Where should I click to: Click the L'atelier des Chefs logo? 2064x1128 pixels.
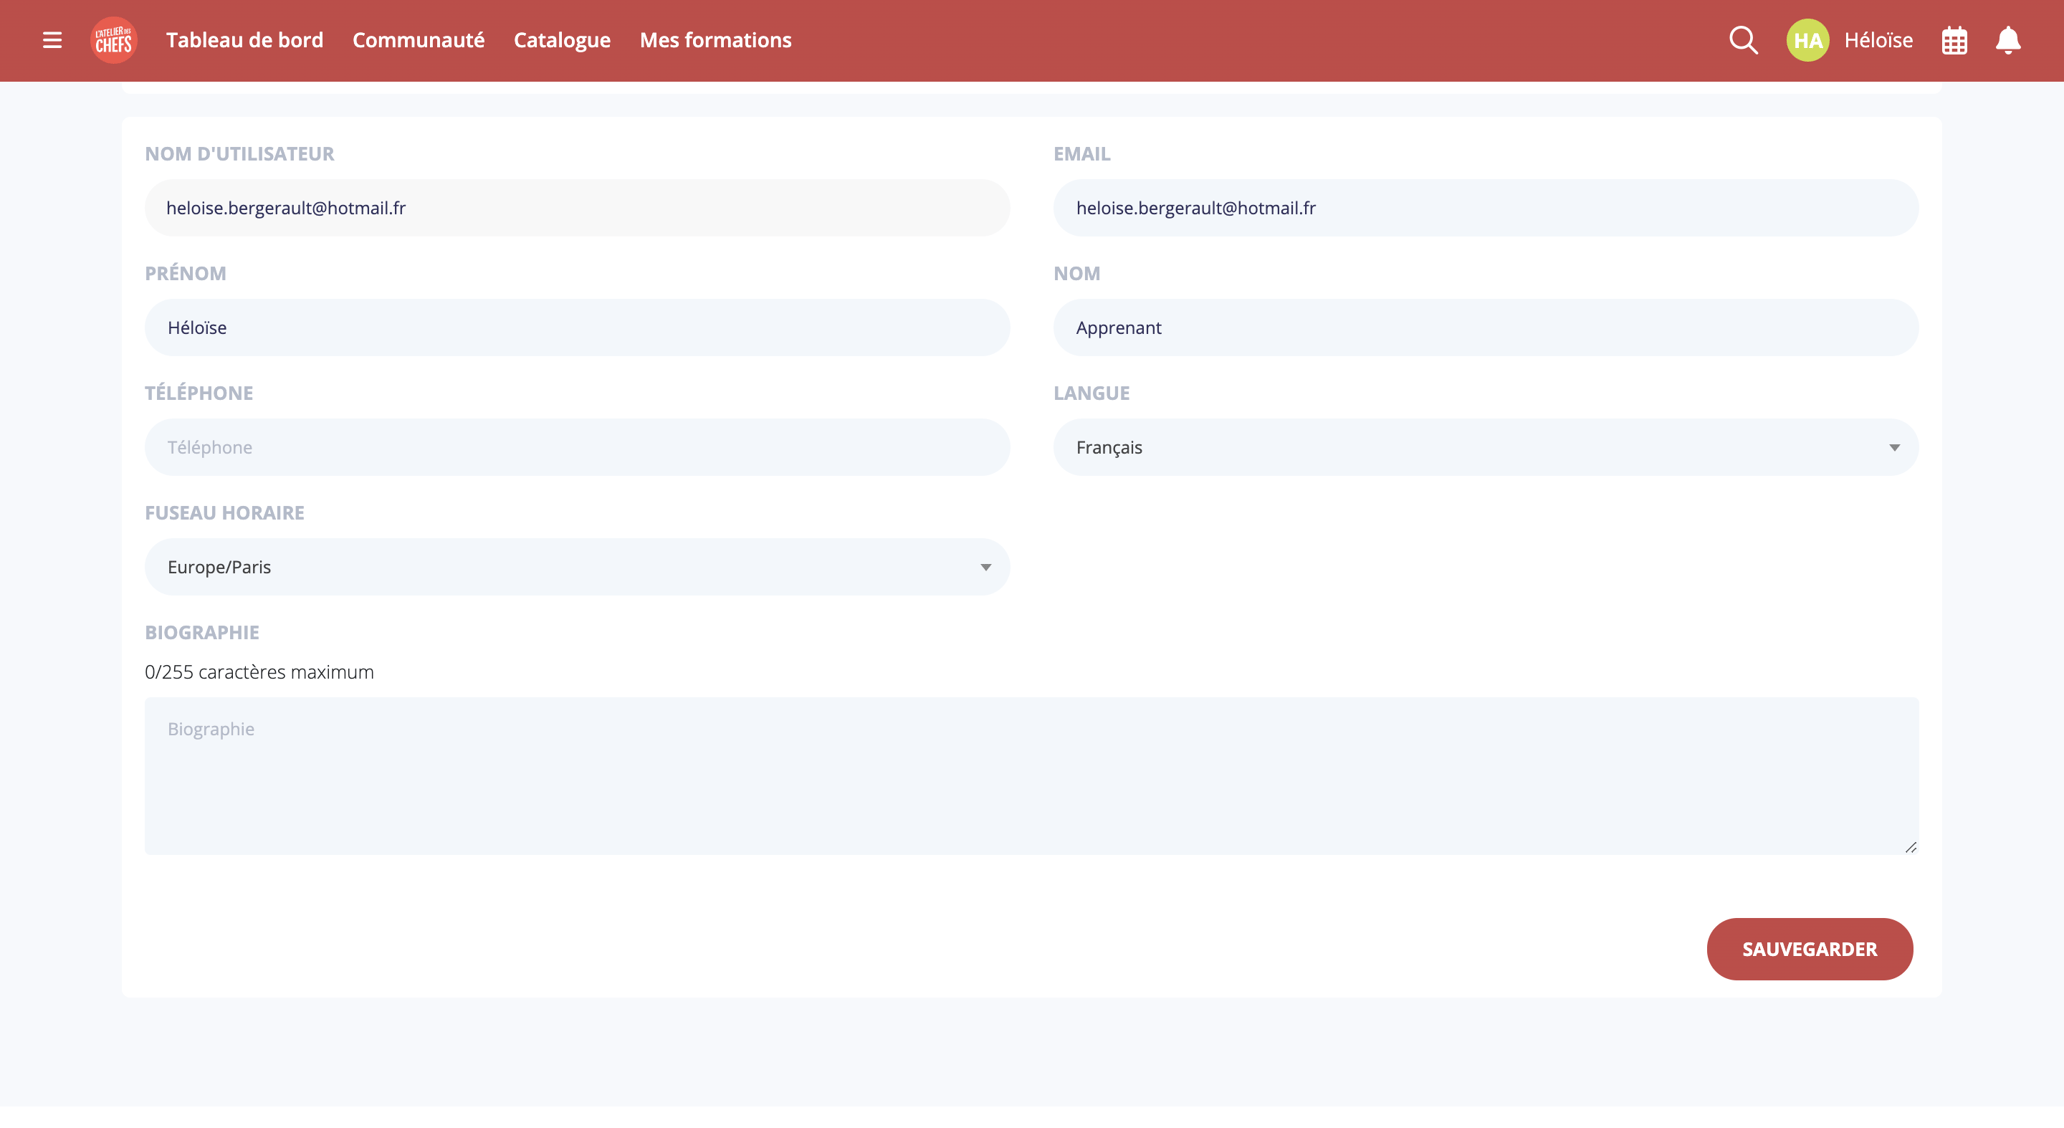point(114,40)
